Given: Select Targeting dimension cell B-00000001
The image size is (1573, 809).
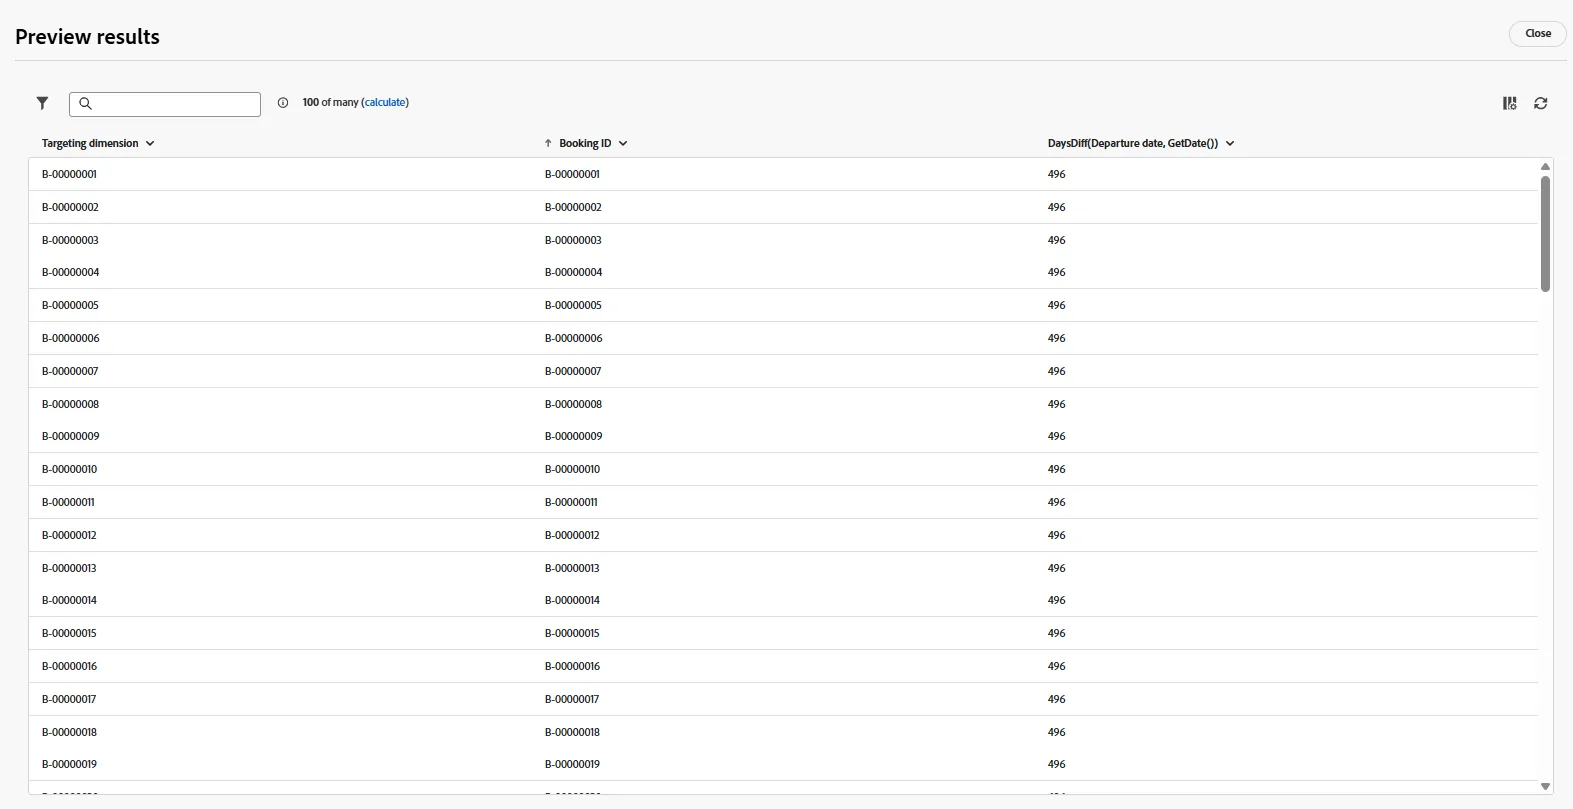Looking at the screenshot, I should pos(69,175).
